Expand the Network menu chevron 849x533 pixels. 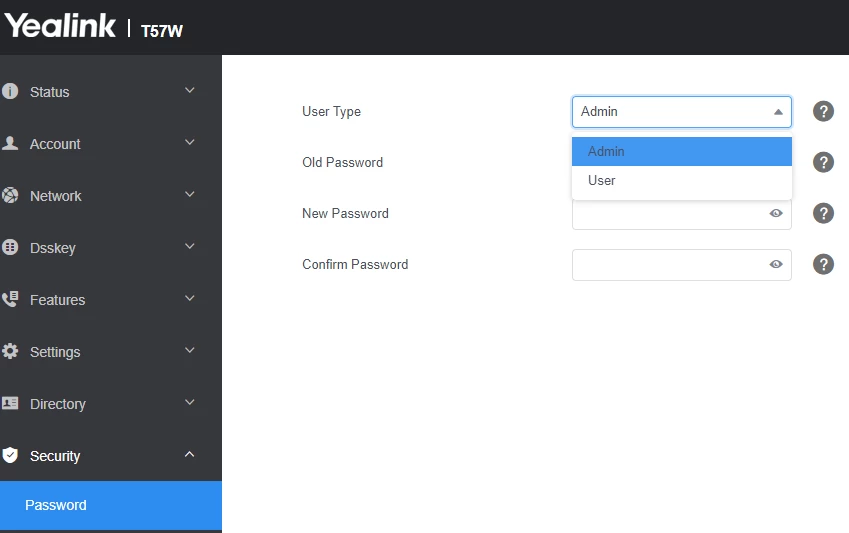(x=190, y=194)
